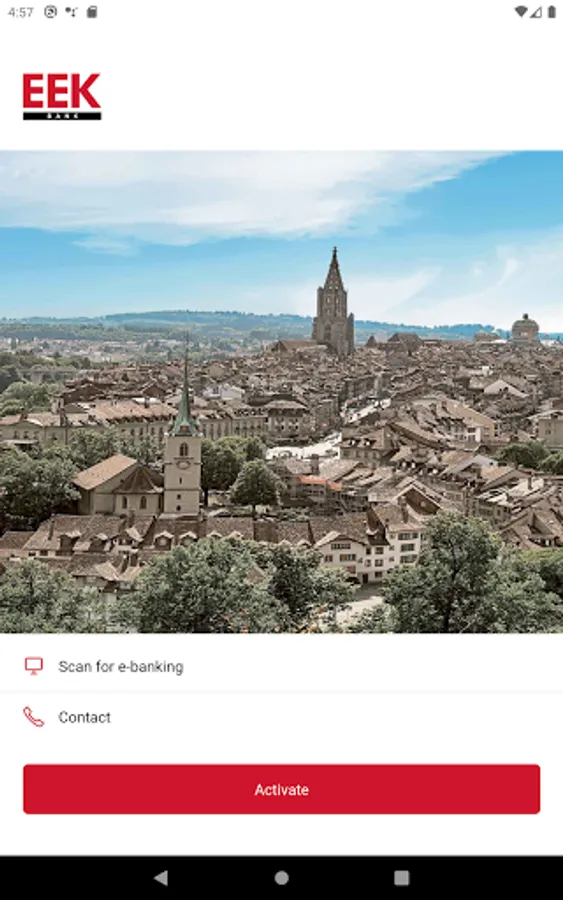Tap the 4:57 clock in status bar

pyautogui.click(x=21, y=12)
